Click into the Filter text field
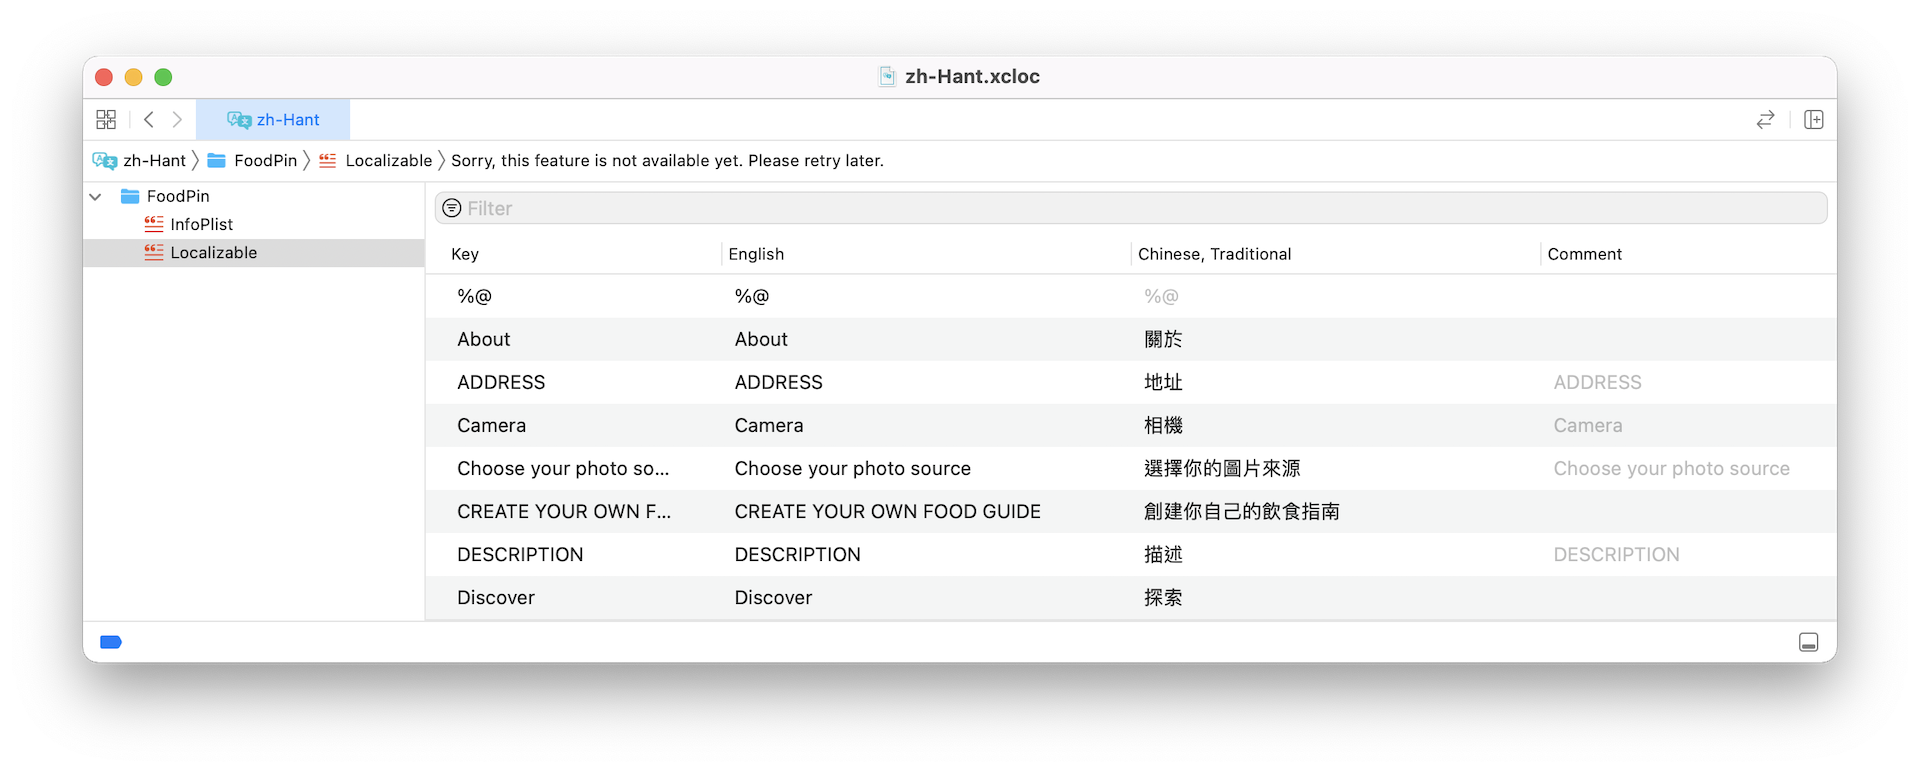The image size is (1920, 772). [x=1140, y=208]
